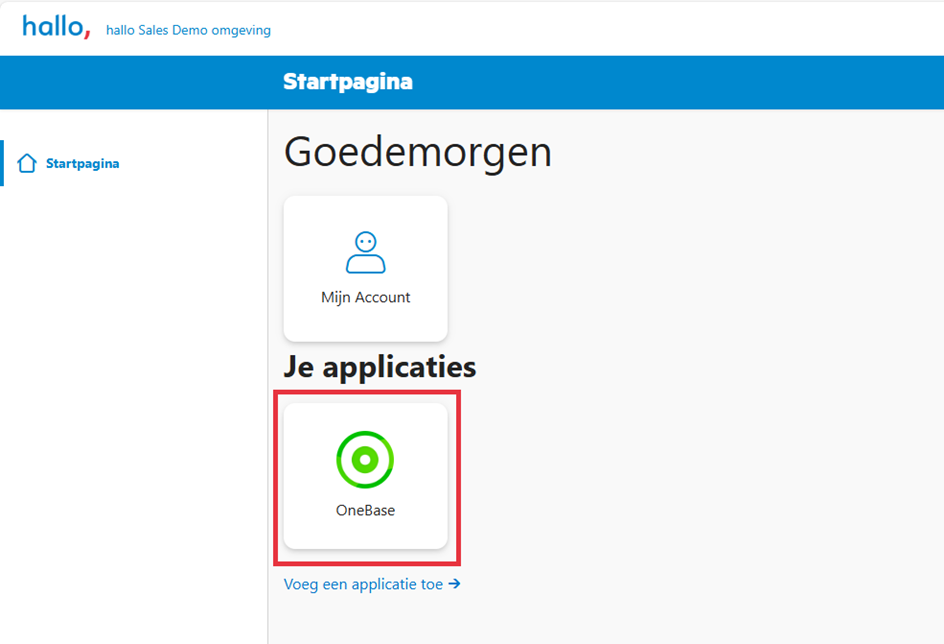Click the Mijn Account tile card
Image resolution: width=944 pixels, height=644 pixels.
365,268
